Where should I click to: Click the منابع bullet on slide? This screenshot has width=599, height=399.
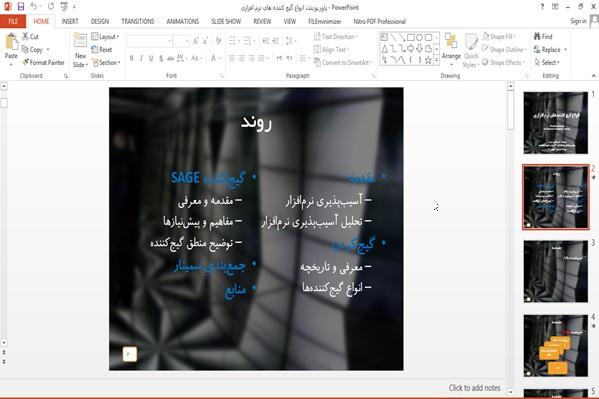(235, 290)
